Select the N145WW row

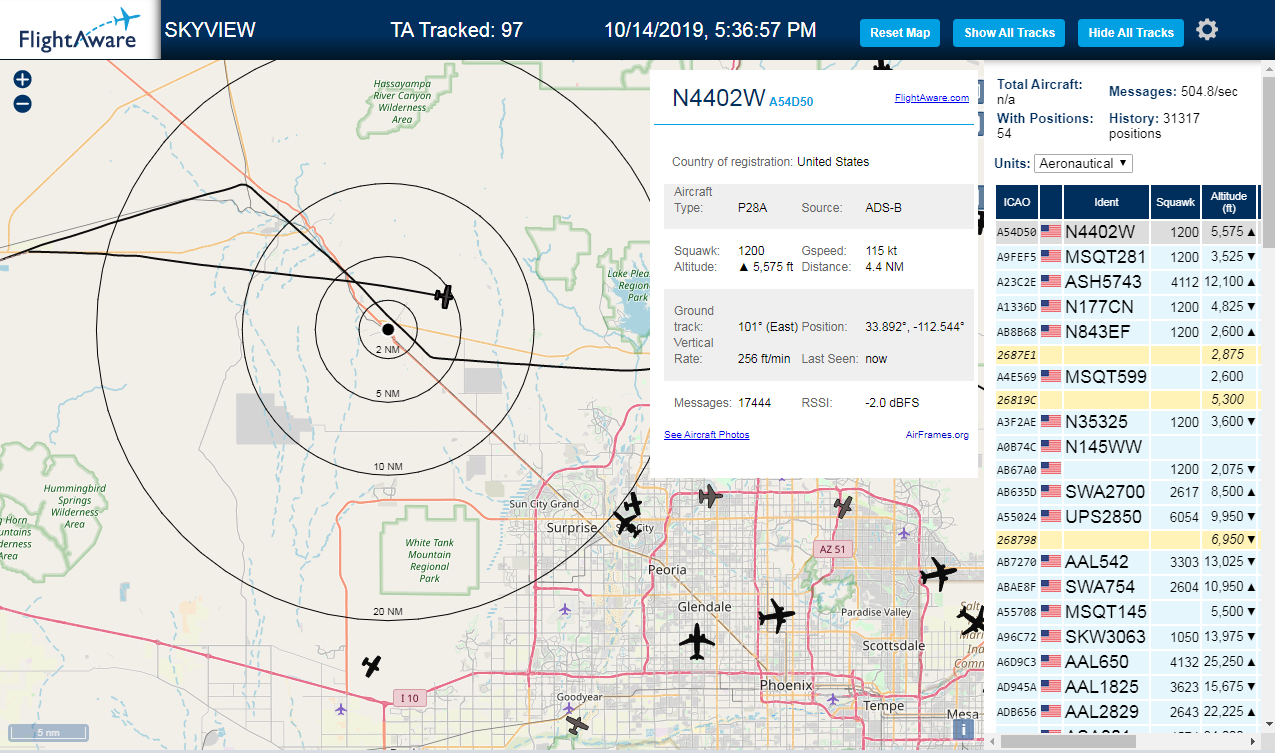[x=1127, y=447]
